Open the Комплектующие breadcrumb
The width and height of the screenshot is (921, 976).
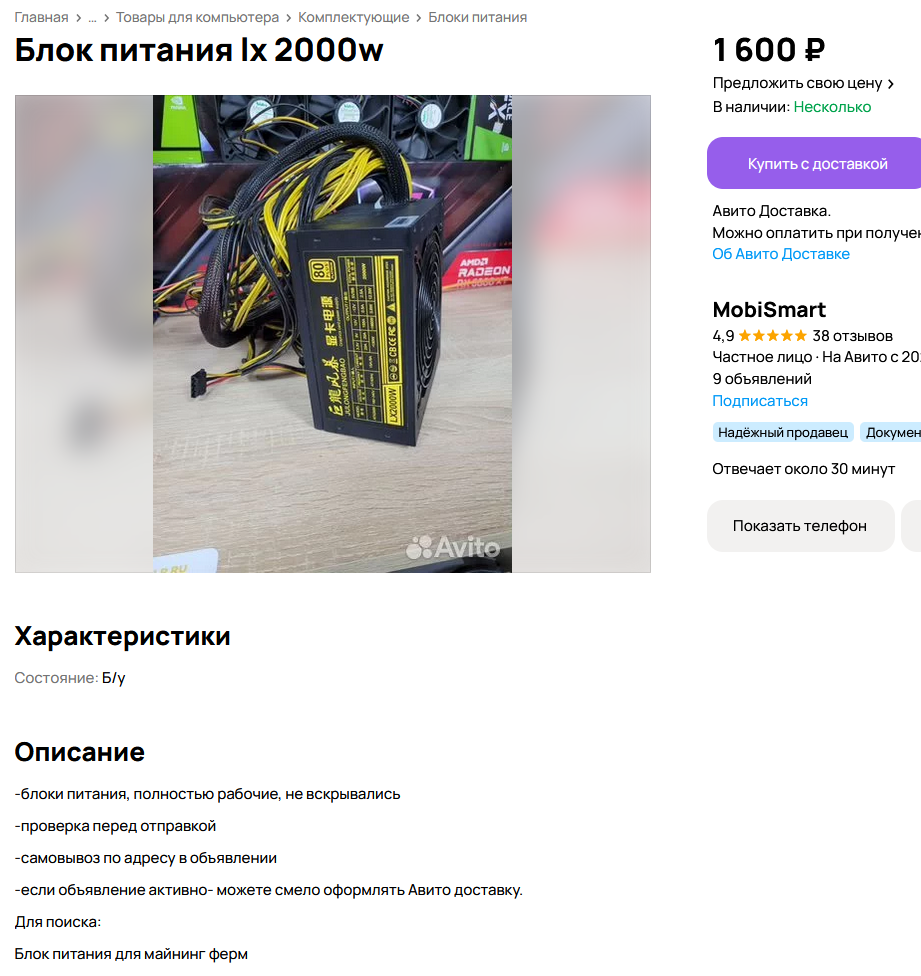coord(353,17)
